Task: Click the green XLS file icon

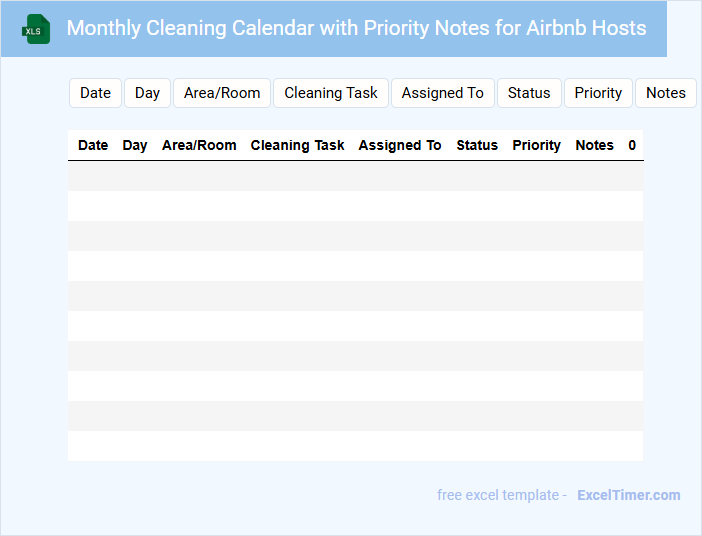Action: click(37, 29)
